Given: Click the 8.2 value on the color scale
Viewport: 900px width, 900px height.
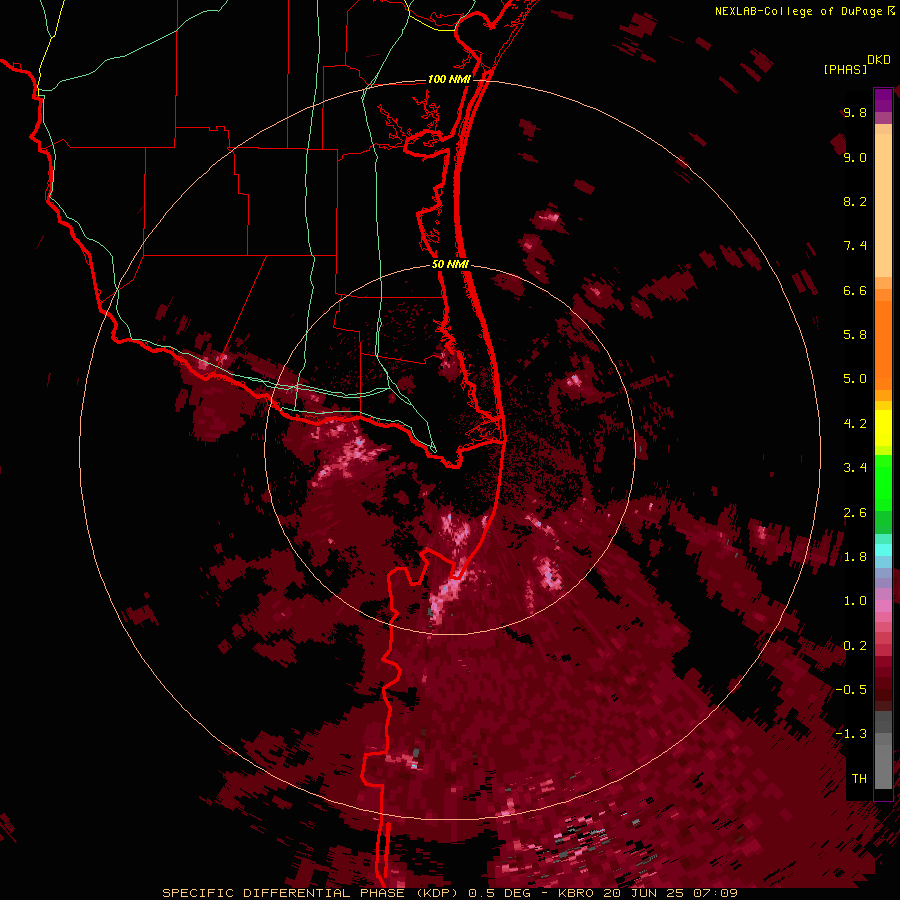Looking at the screenshot, I should 855,201.
